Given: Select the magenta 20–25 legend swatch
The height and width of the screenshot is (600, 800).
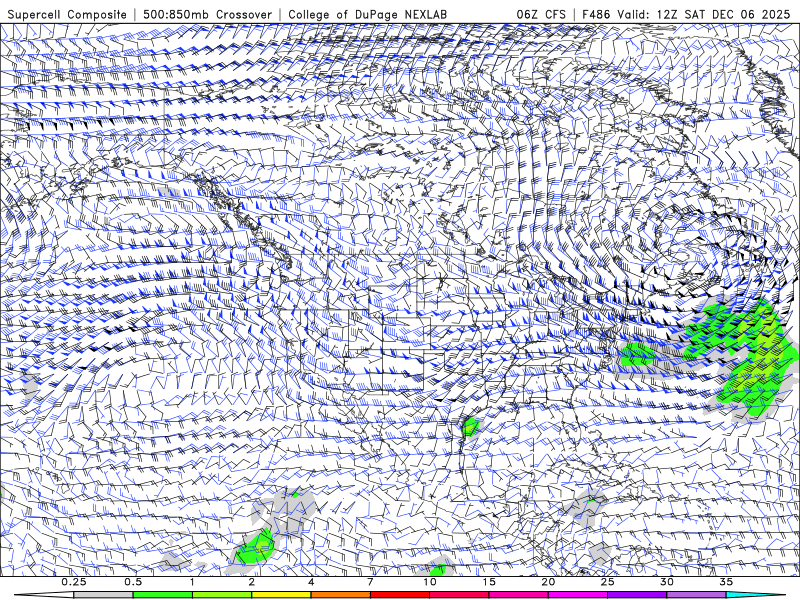Looking at the screenshot, I should (578, 595).
